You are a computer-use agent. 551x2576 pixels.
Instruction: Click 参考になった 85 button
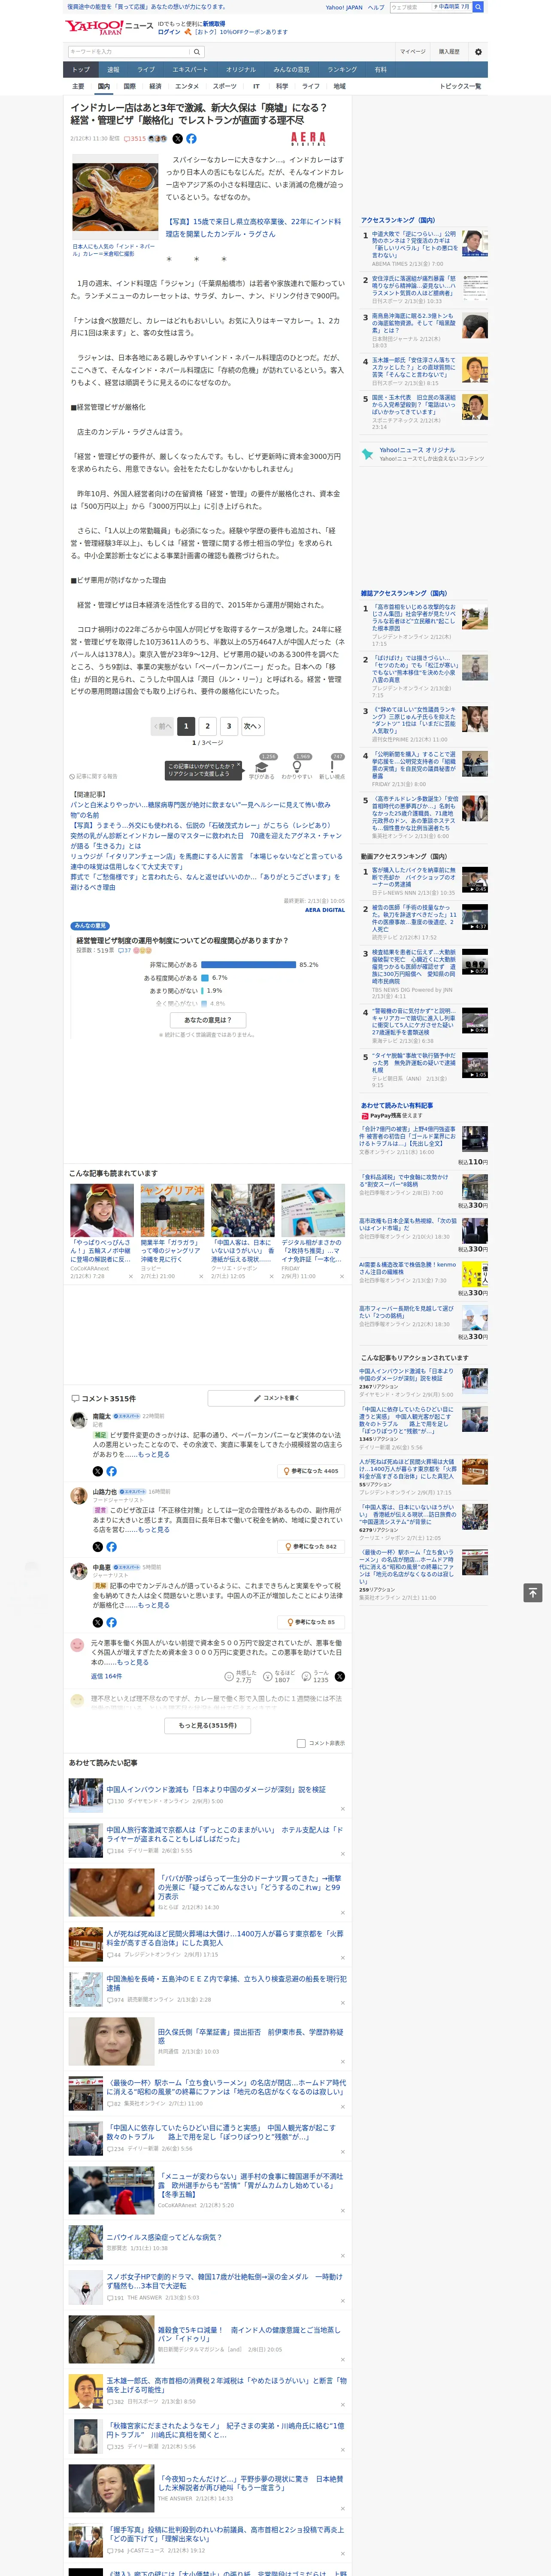coord(311,1622)
